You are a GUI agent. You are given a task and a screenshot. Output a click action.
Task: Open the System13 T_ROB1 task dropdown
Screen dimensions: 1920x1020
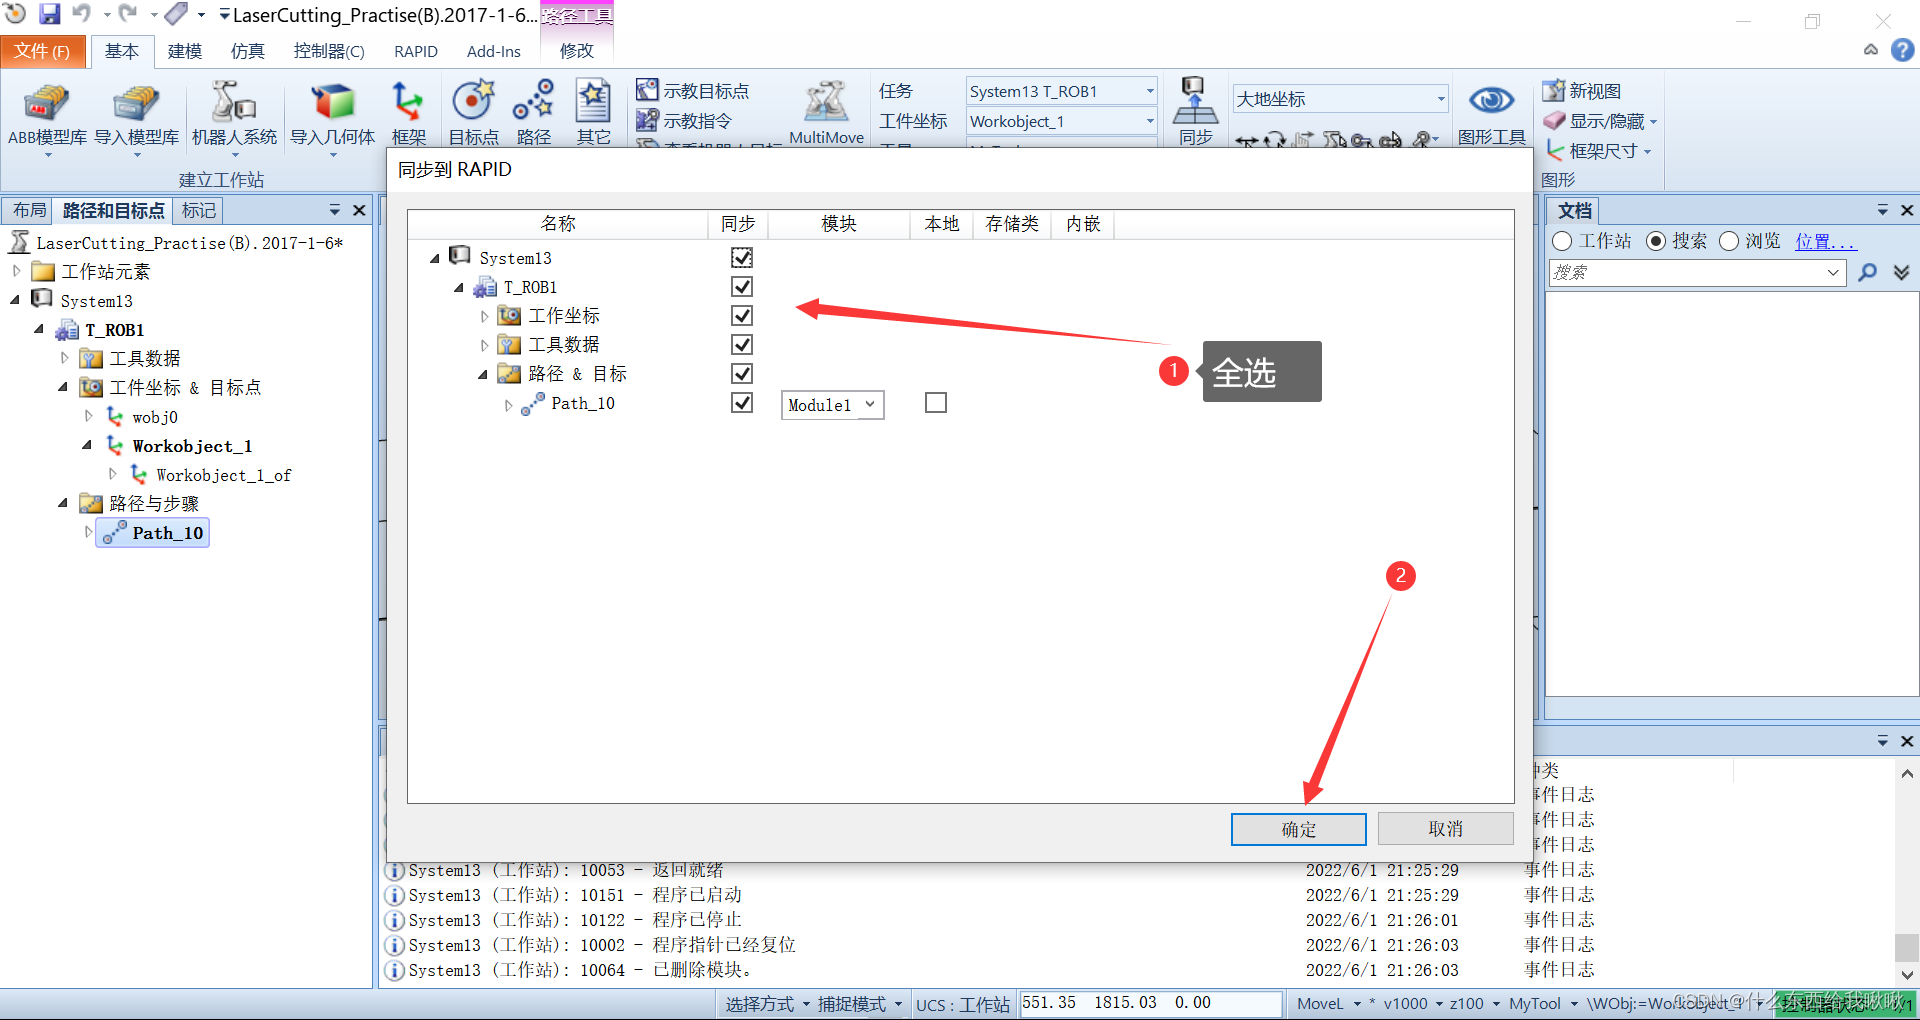(1061, 91)
